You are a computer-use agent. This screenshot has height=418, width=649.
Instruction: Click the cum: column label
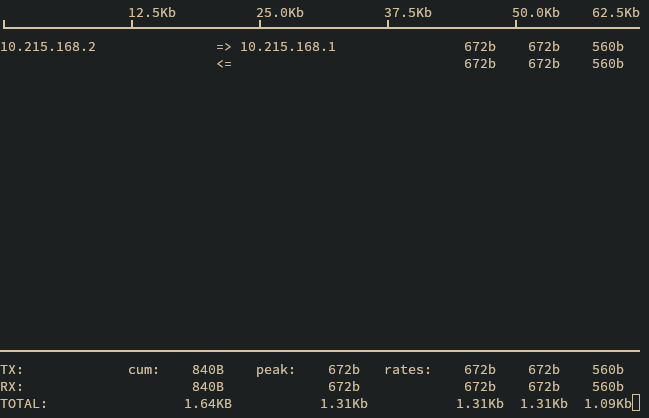pyautogui.click(x=144, y=370)
